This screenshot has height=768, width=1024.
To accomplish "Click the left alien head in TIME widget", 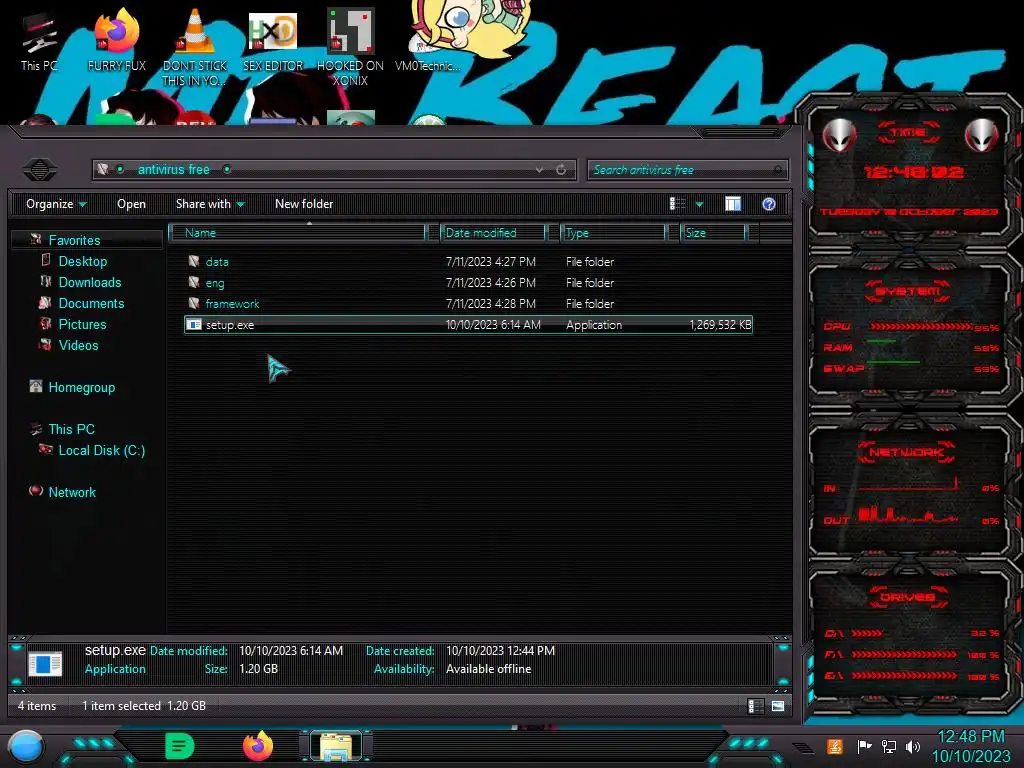I will pyautogui.click(x=839, y=135).
